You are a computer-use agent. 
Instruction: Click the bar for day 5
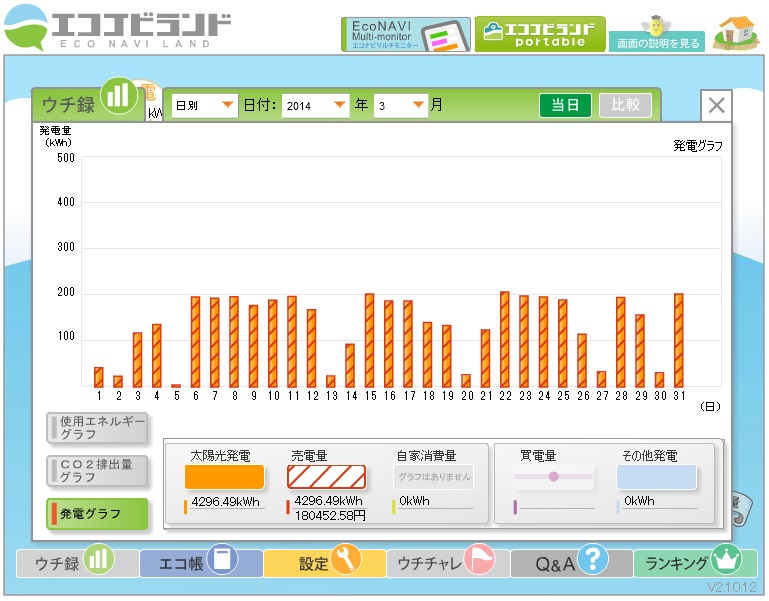(176, 386)
